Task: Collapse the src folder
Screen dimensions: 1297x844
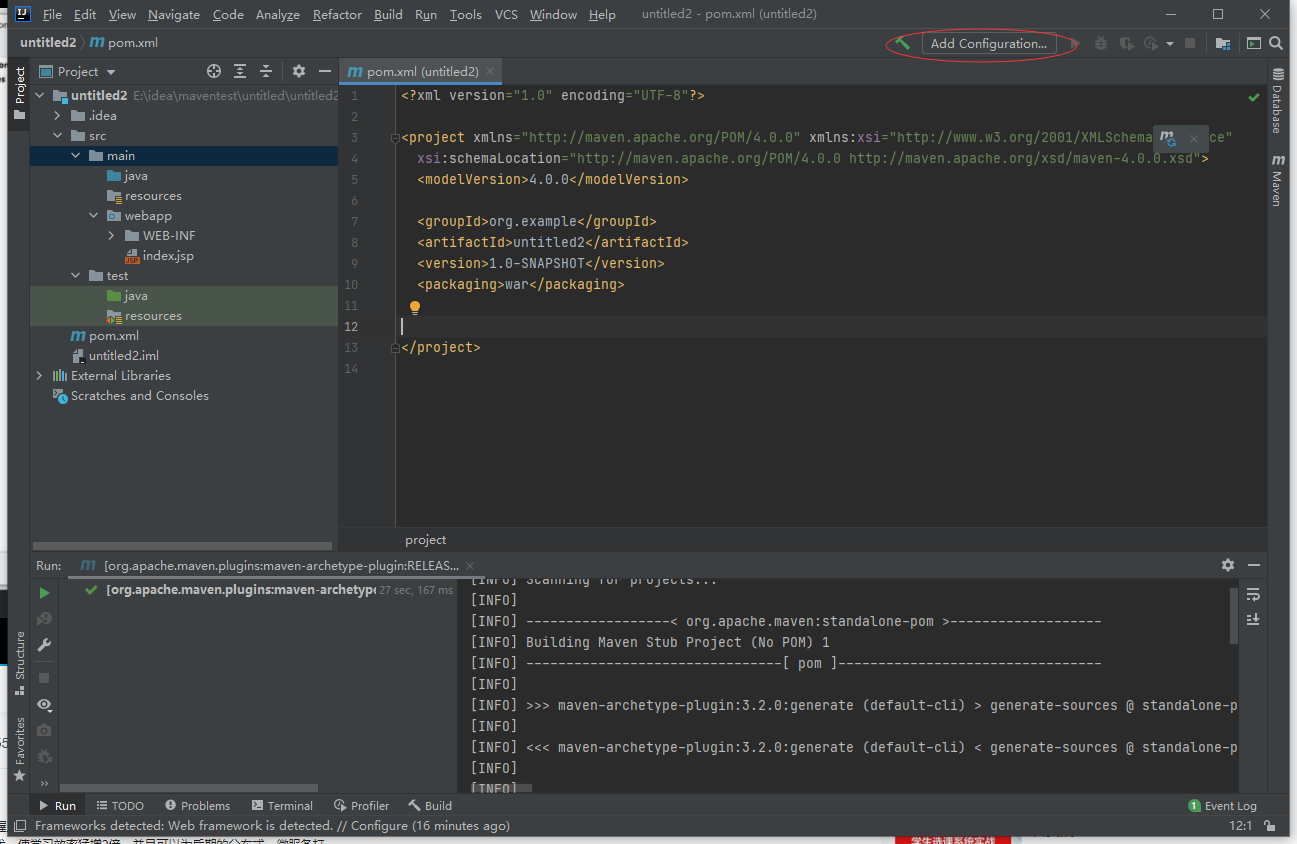Action: click(58, 136)
